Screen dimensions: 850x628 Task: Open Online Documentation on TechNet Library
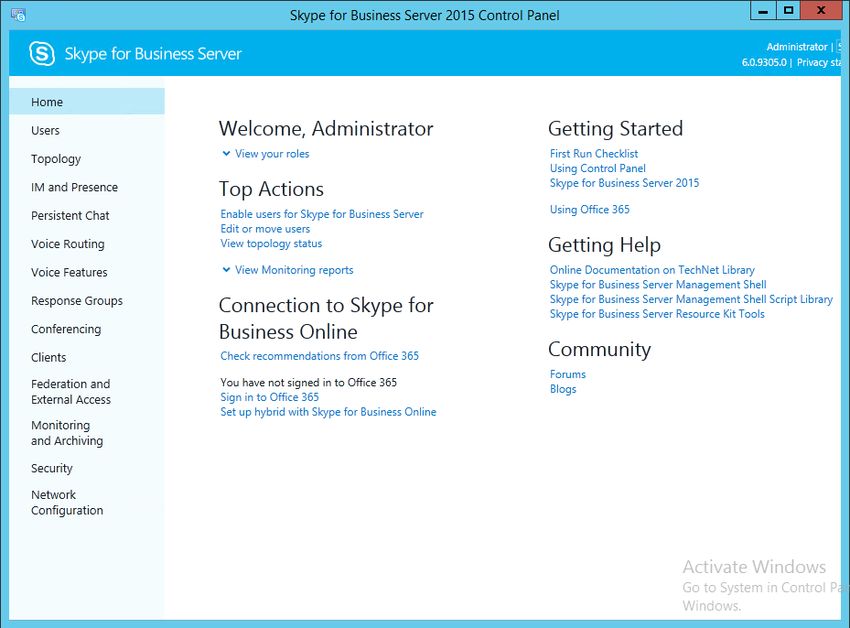click(652, 270)
